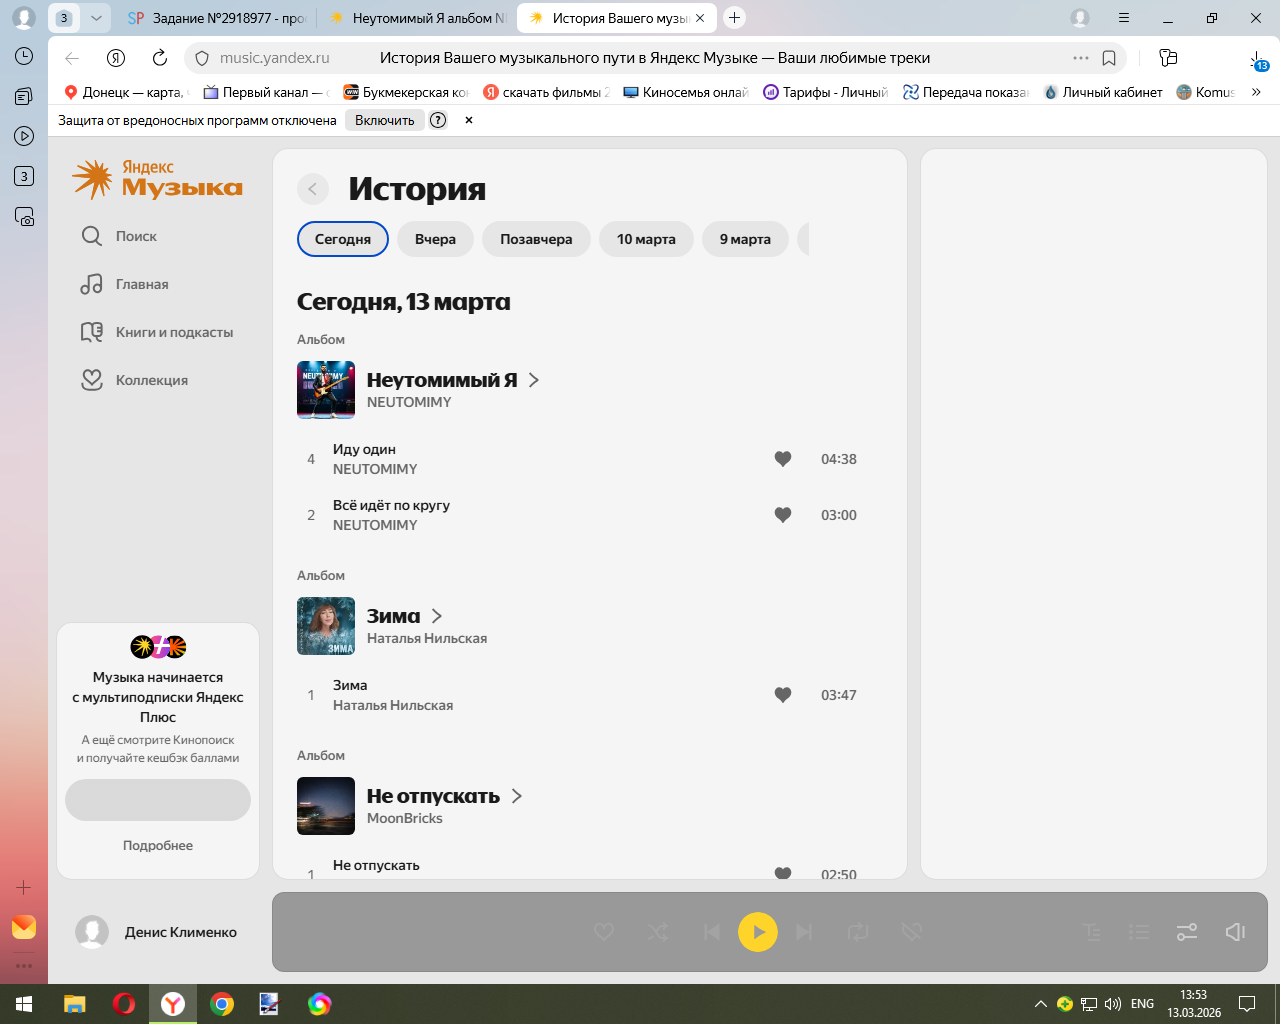
Task: Like the track Иду один
Action: pos(783,459)
